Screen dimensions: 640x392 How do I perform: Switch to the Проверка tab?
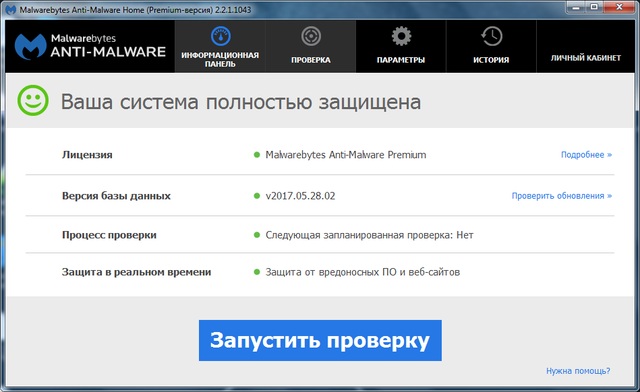[311, 47]
